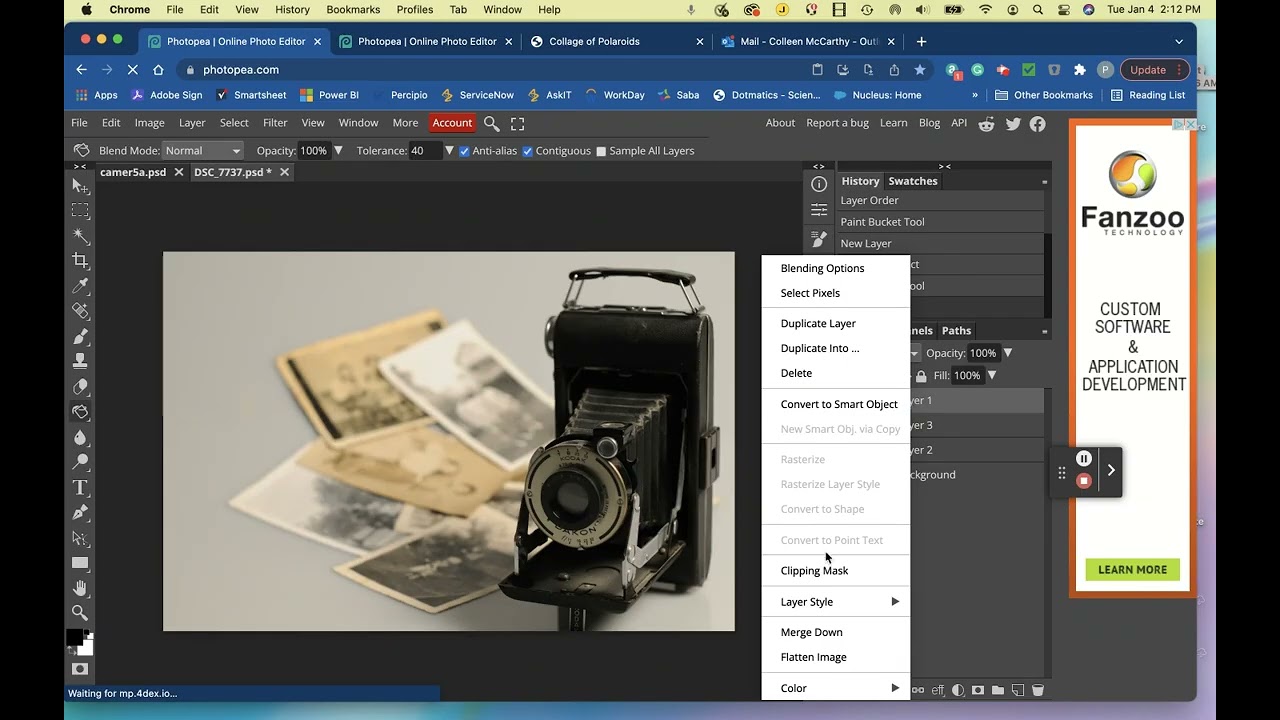Select the Eyedropper tool

coord(80,286)
